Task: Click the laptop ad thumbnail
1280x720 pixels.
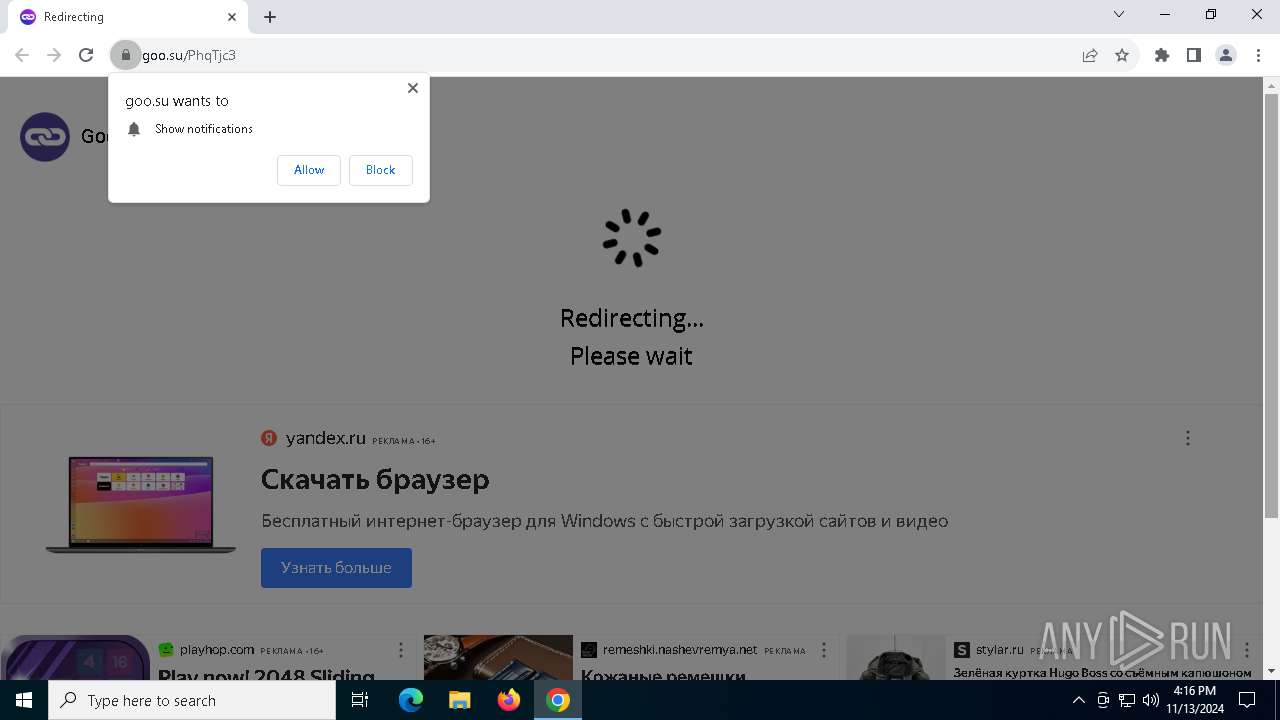Action: coord(141,504)
